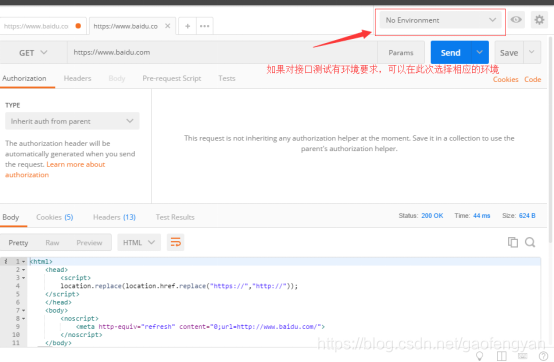
Task: Open the GET method dropdown
Action: pos(33,53)
